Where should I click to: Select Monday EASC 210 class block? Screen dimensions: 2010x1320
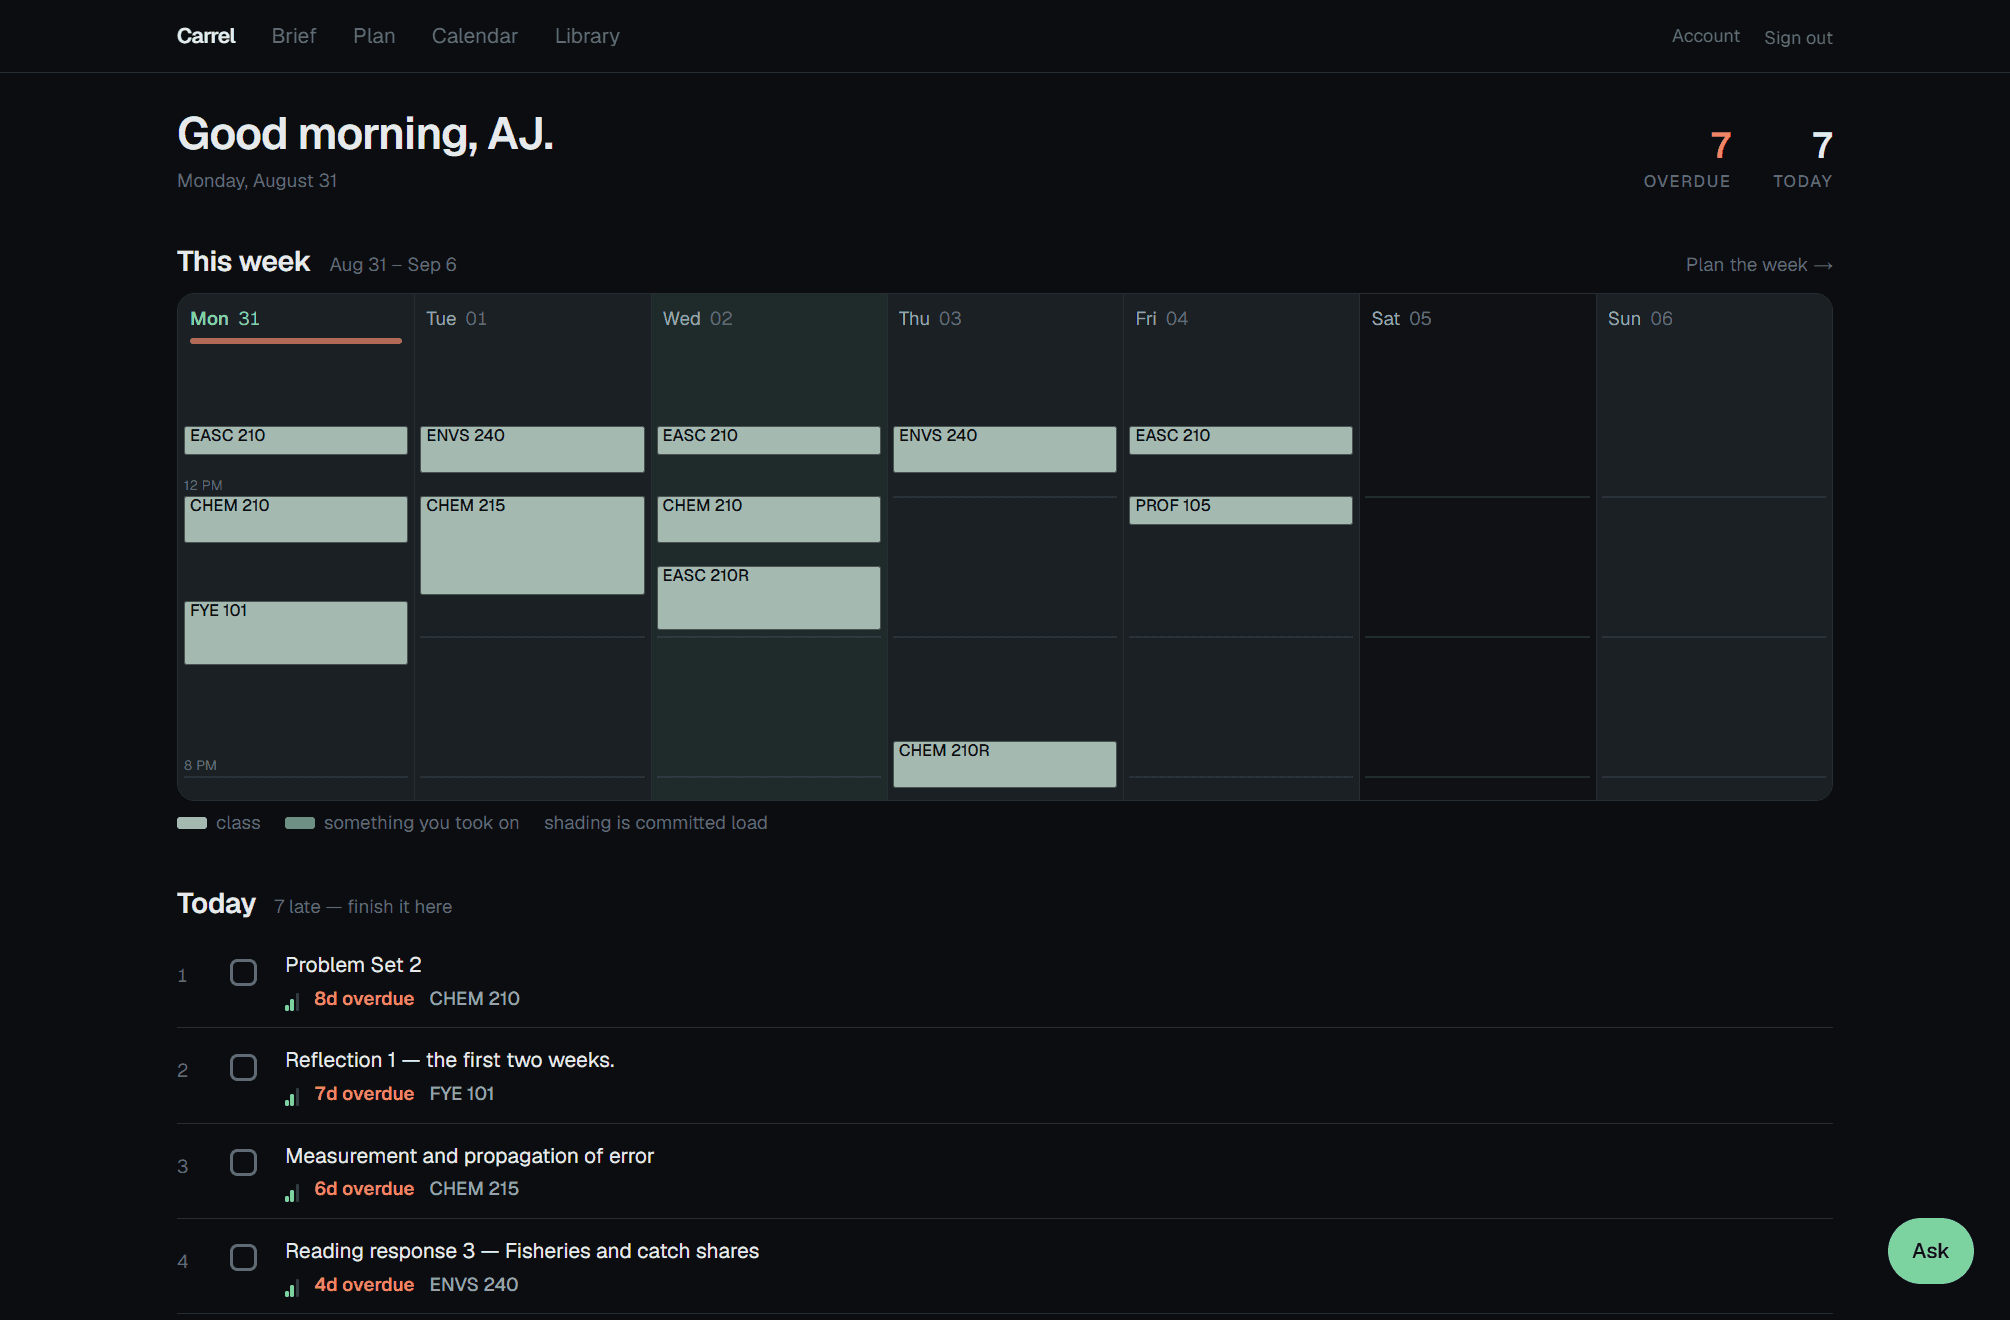(x=296, y=440)
